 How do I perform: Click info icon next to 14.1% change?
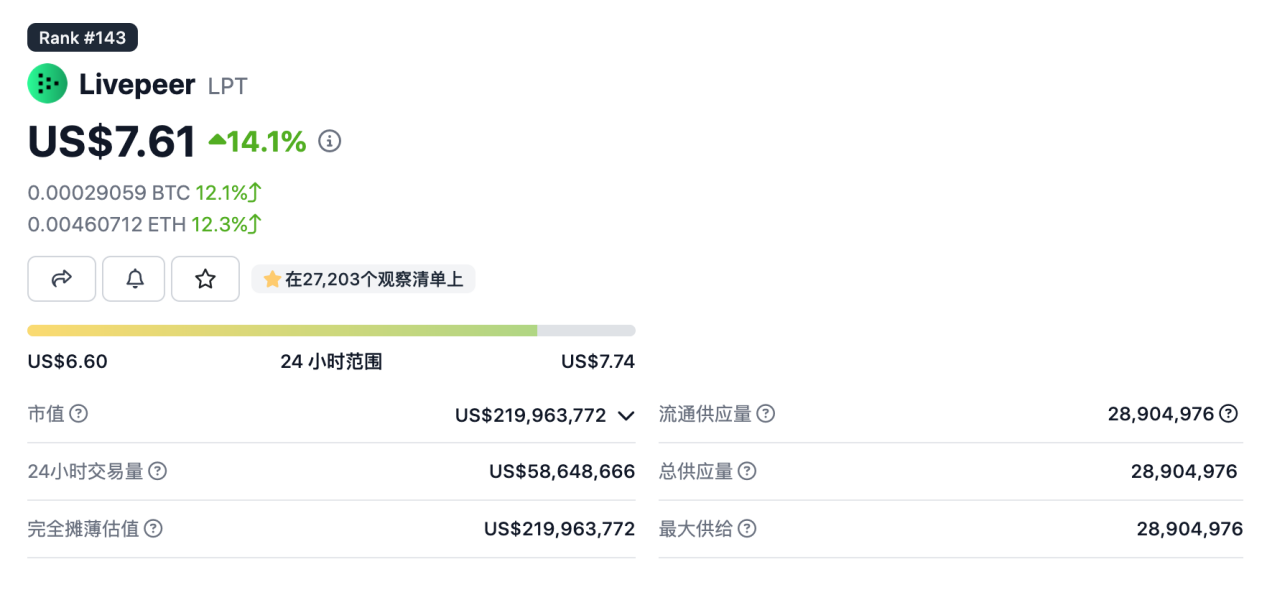point(330,141)
